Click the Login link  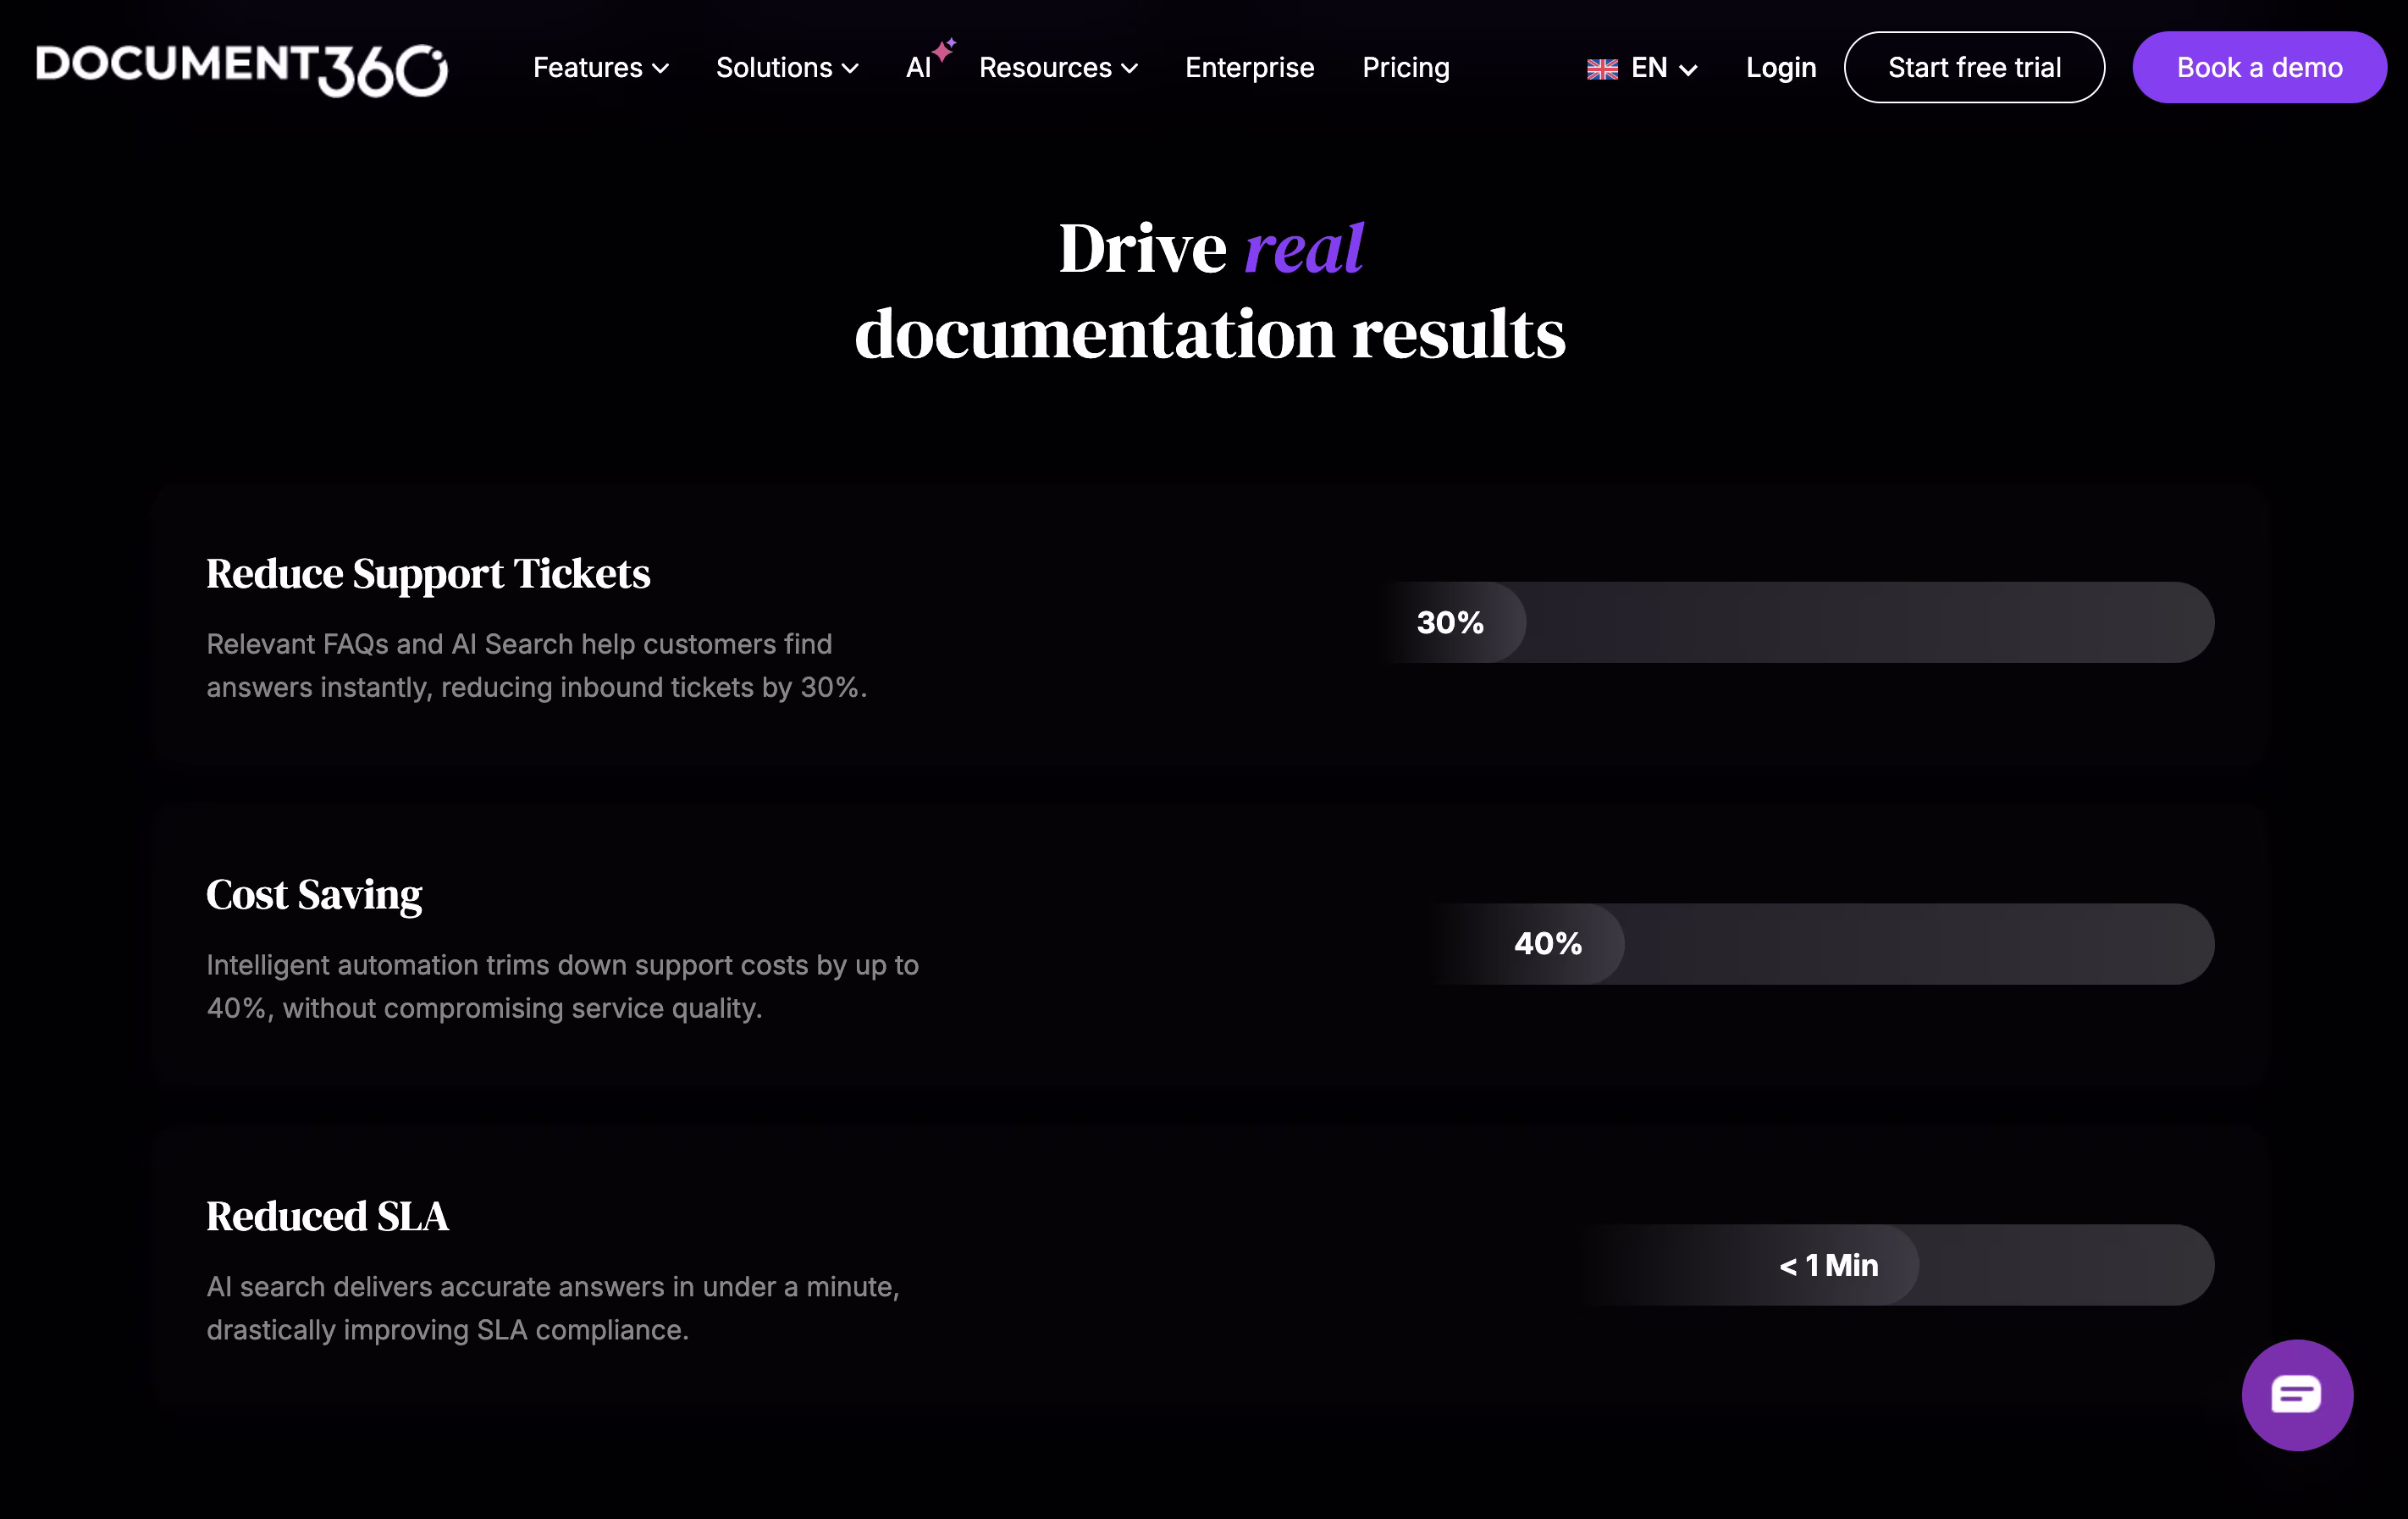coord(1781,67)
